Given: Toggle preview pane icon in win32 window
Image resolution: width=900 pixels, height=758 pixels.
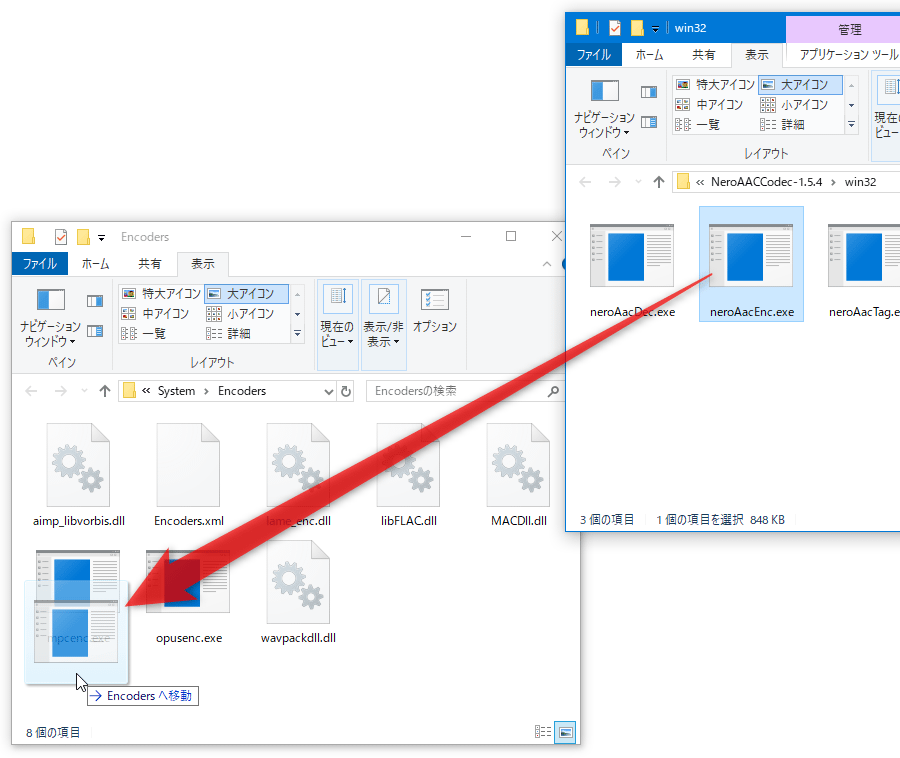Looking at the screenshot, I should pyautogui.click(x=649, y=92).
